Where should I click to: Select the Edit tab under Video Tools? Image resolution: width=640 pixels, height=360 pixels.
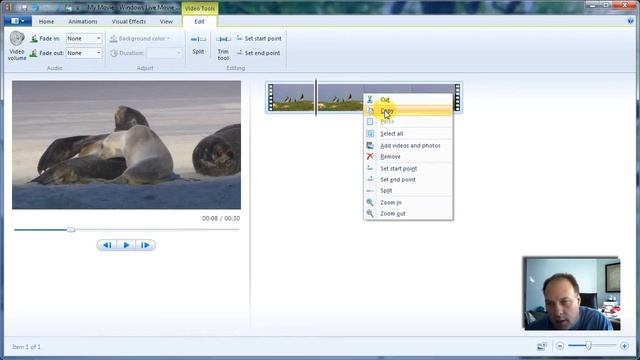click(x=200, y=21)
